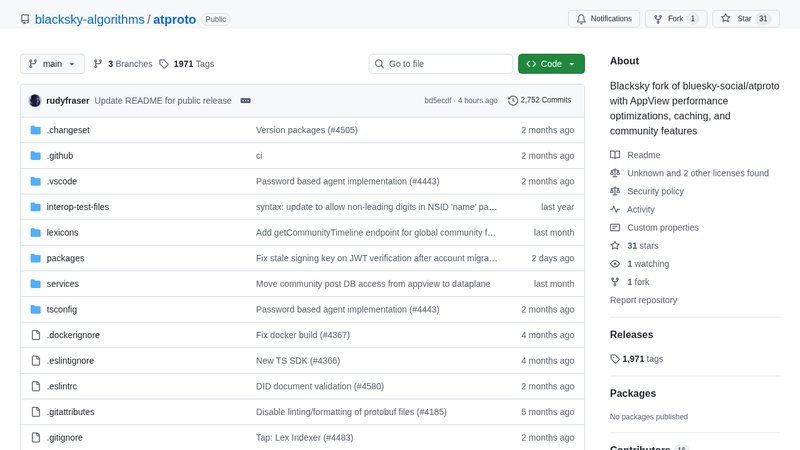Open Custom properties in sidebar

tap(662, 227)
